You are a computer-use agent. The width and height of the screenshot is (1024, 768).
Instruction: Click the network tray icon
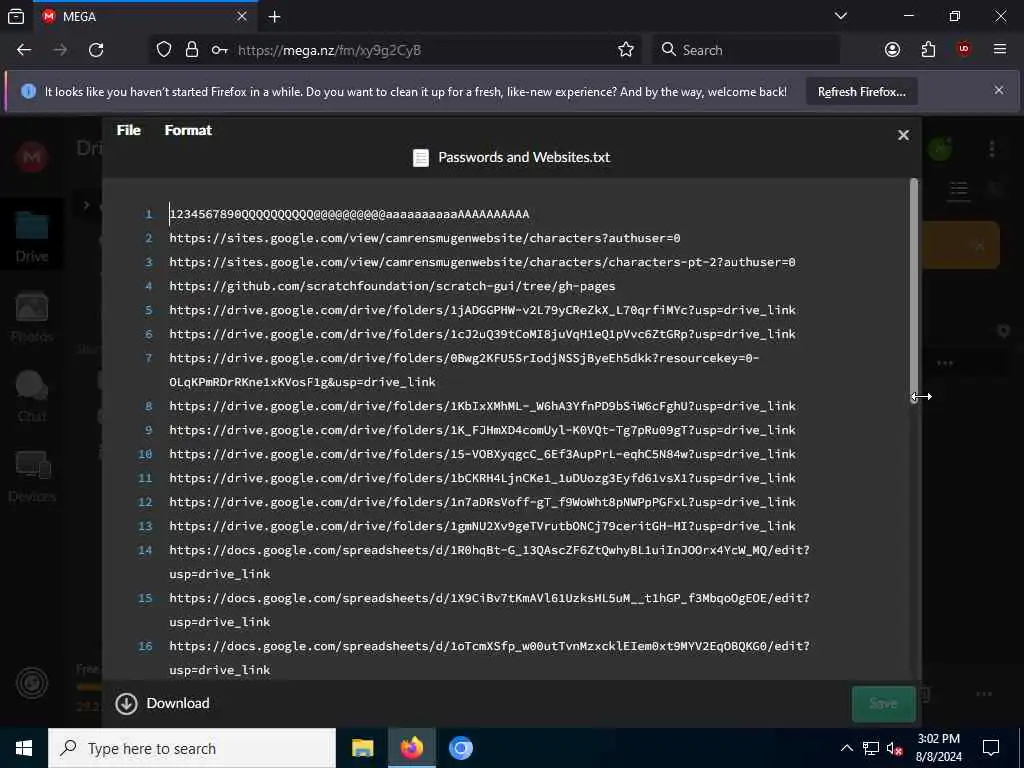pyautogui.click(x=871, y=748)
